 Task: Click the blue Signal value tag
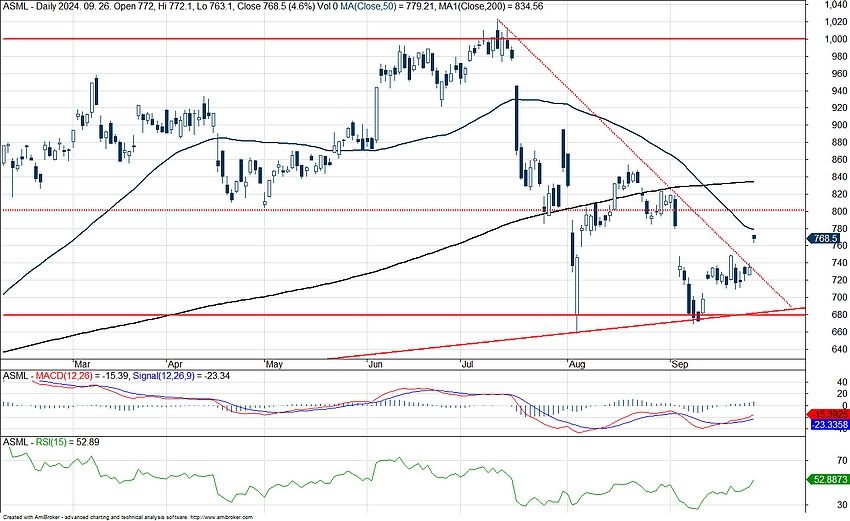(828, 424)
